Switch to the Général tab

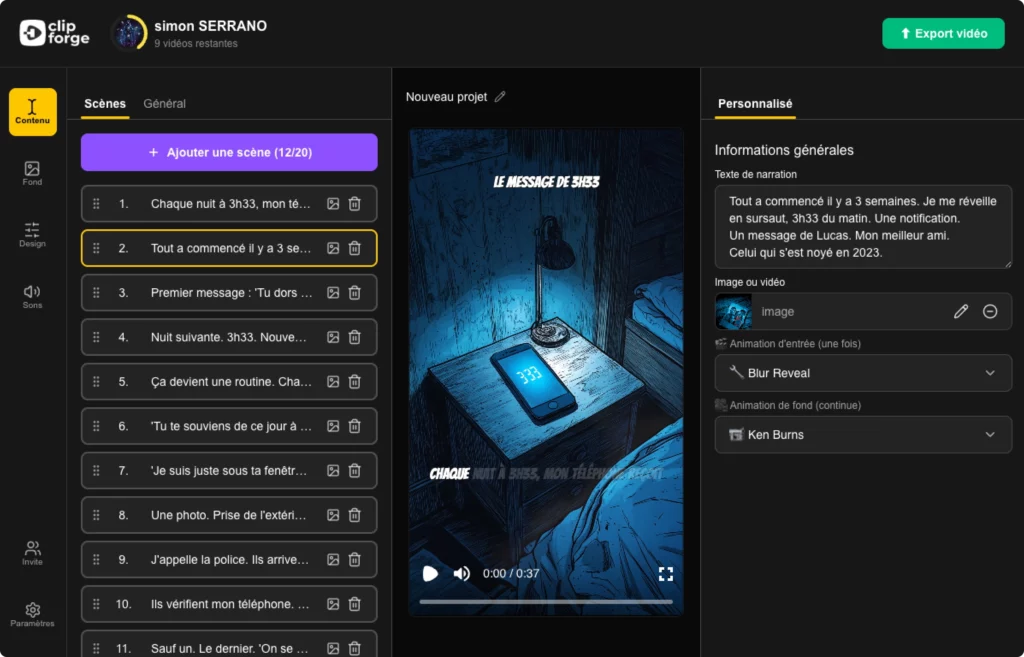point(164,104)
